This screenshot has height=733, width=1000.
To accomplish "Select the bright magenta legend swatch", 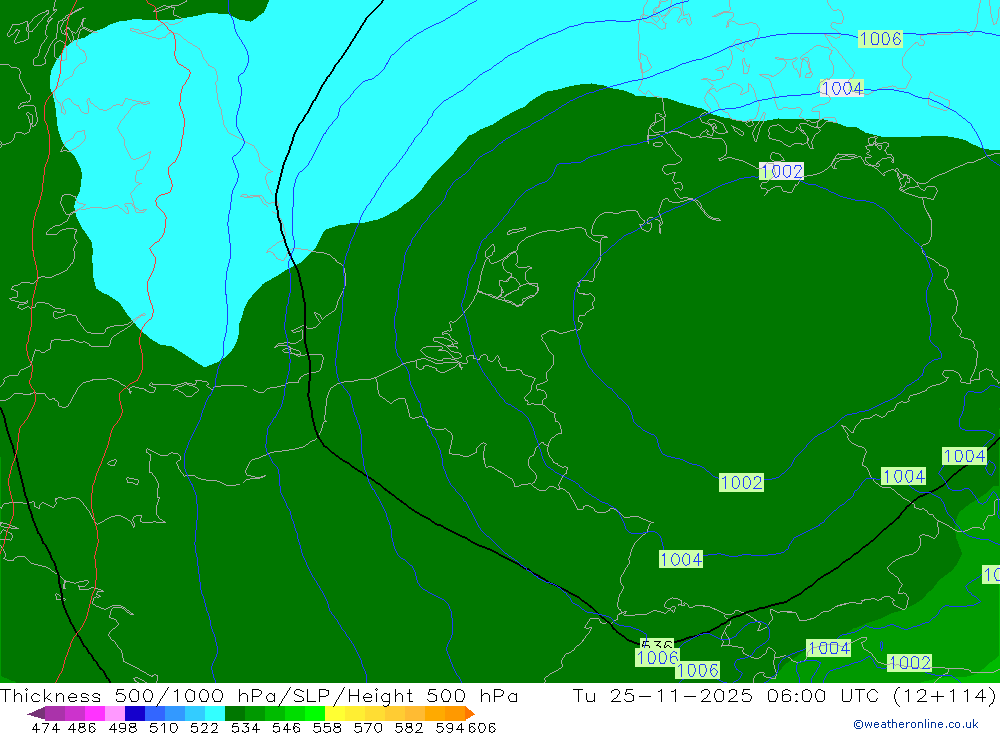I will (94, 713).
